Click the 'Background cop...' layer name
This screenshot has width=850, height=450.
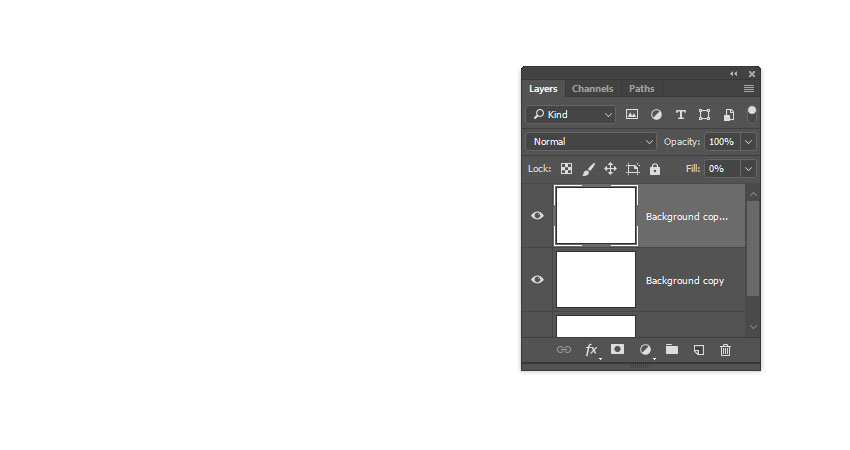(x=687, y=216)
